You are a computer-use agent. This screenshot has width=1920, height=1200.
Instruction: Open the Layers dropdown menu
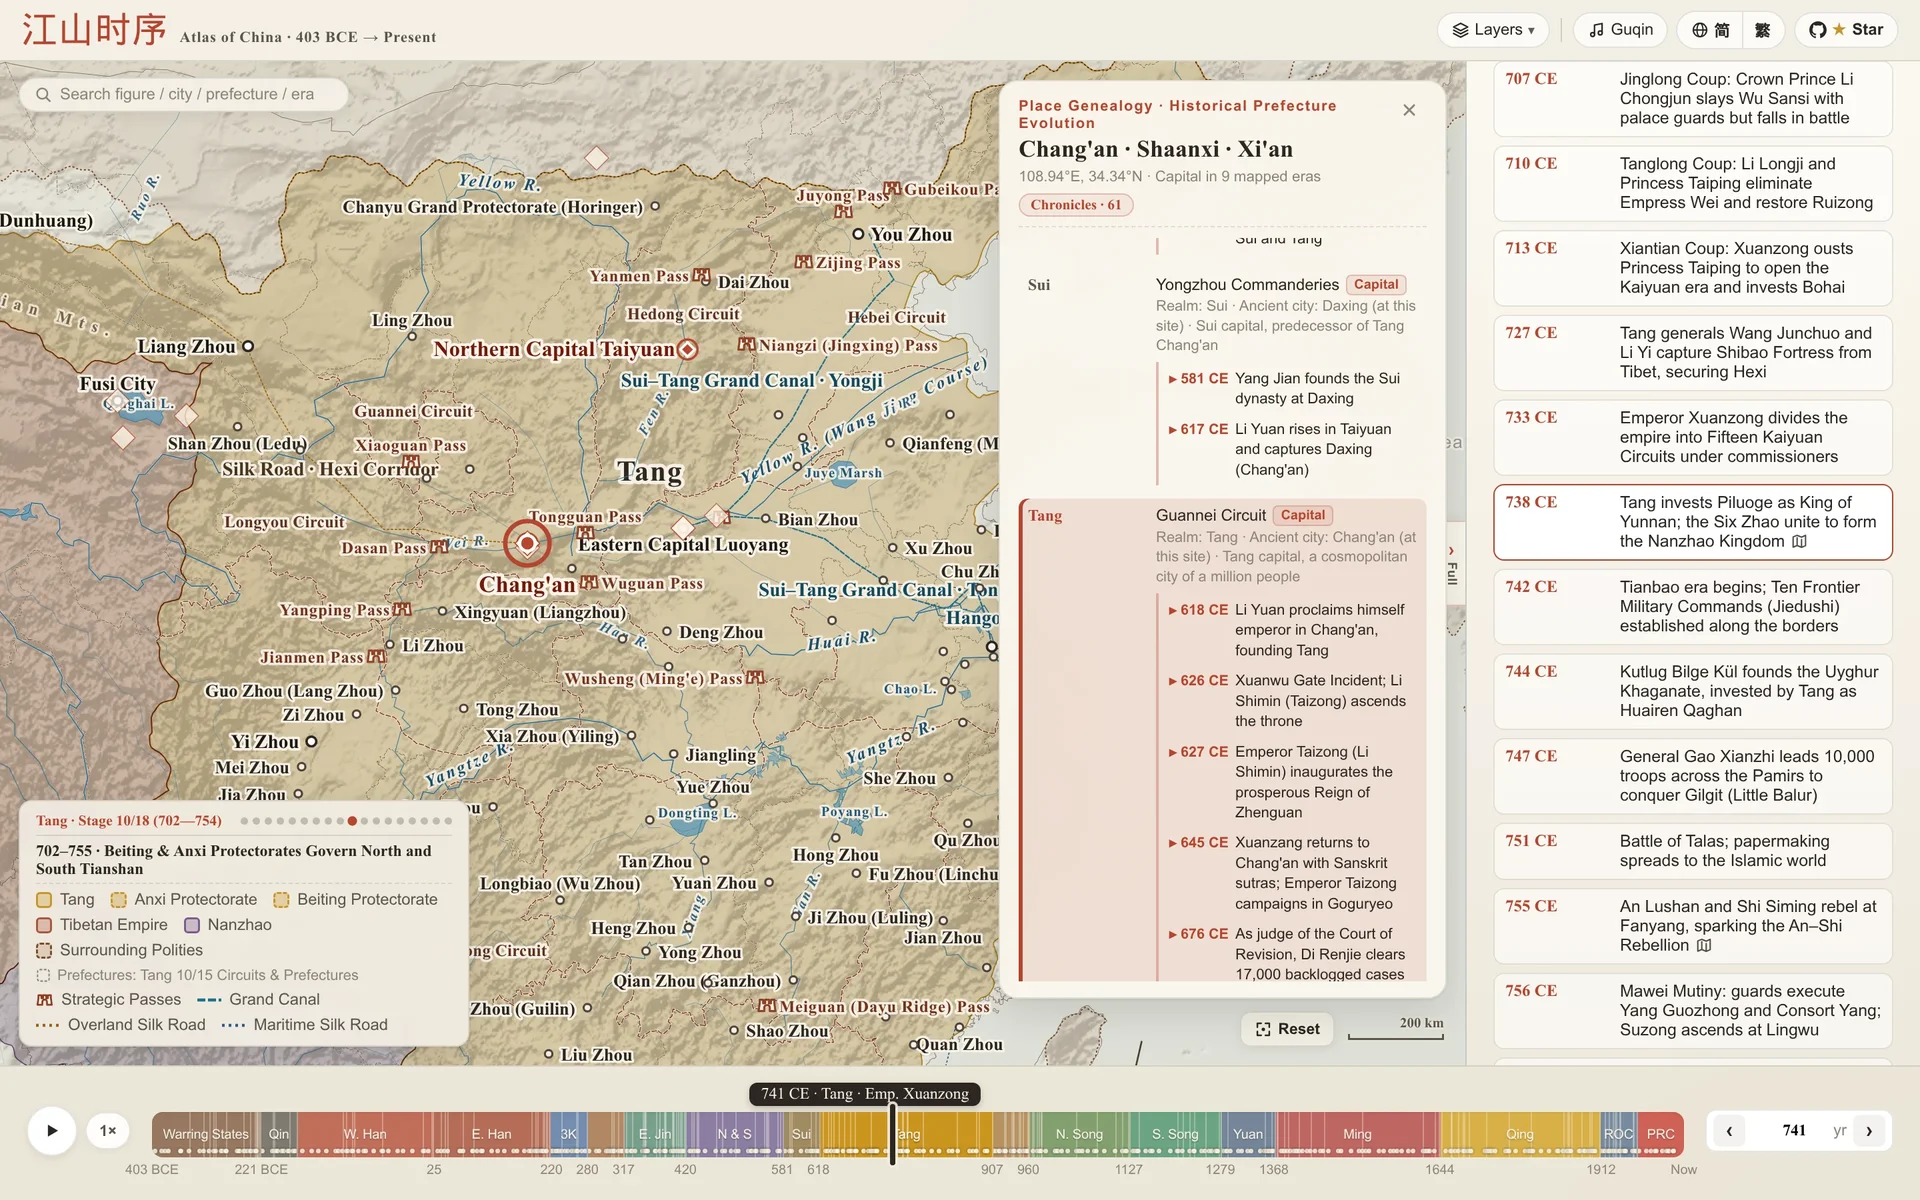point(1493,30)
